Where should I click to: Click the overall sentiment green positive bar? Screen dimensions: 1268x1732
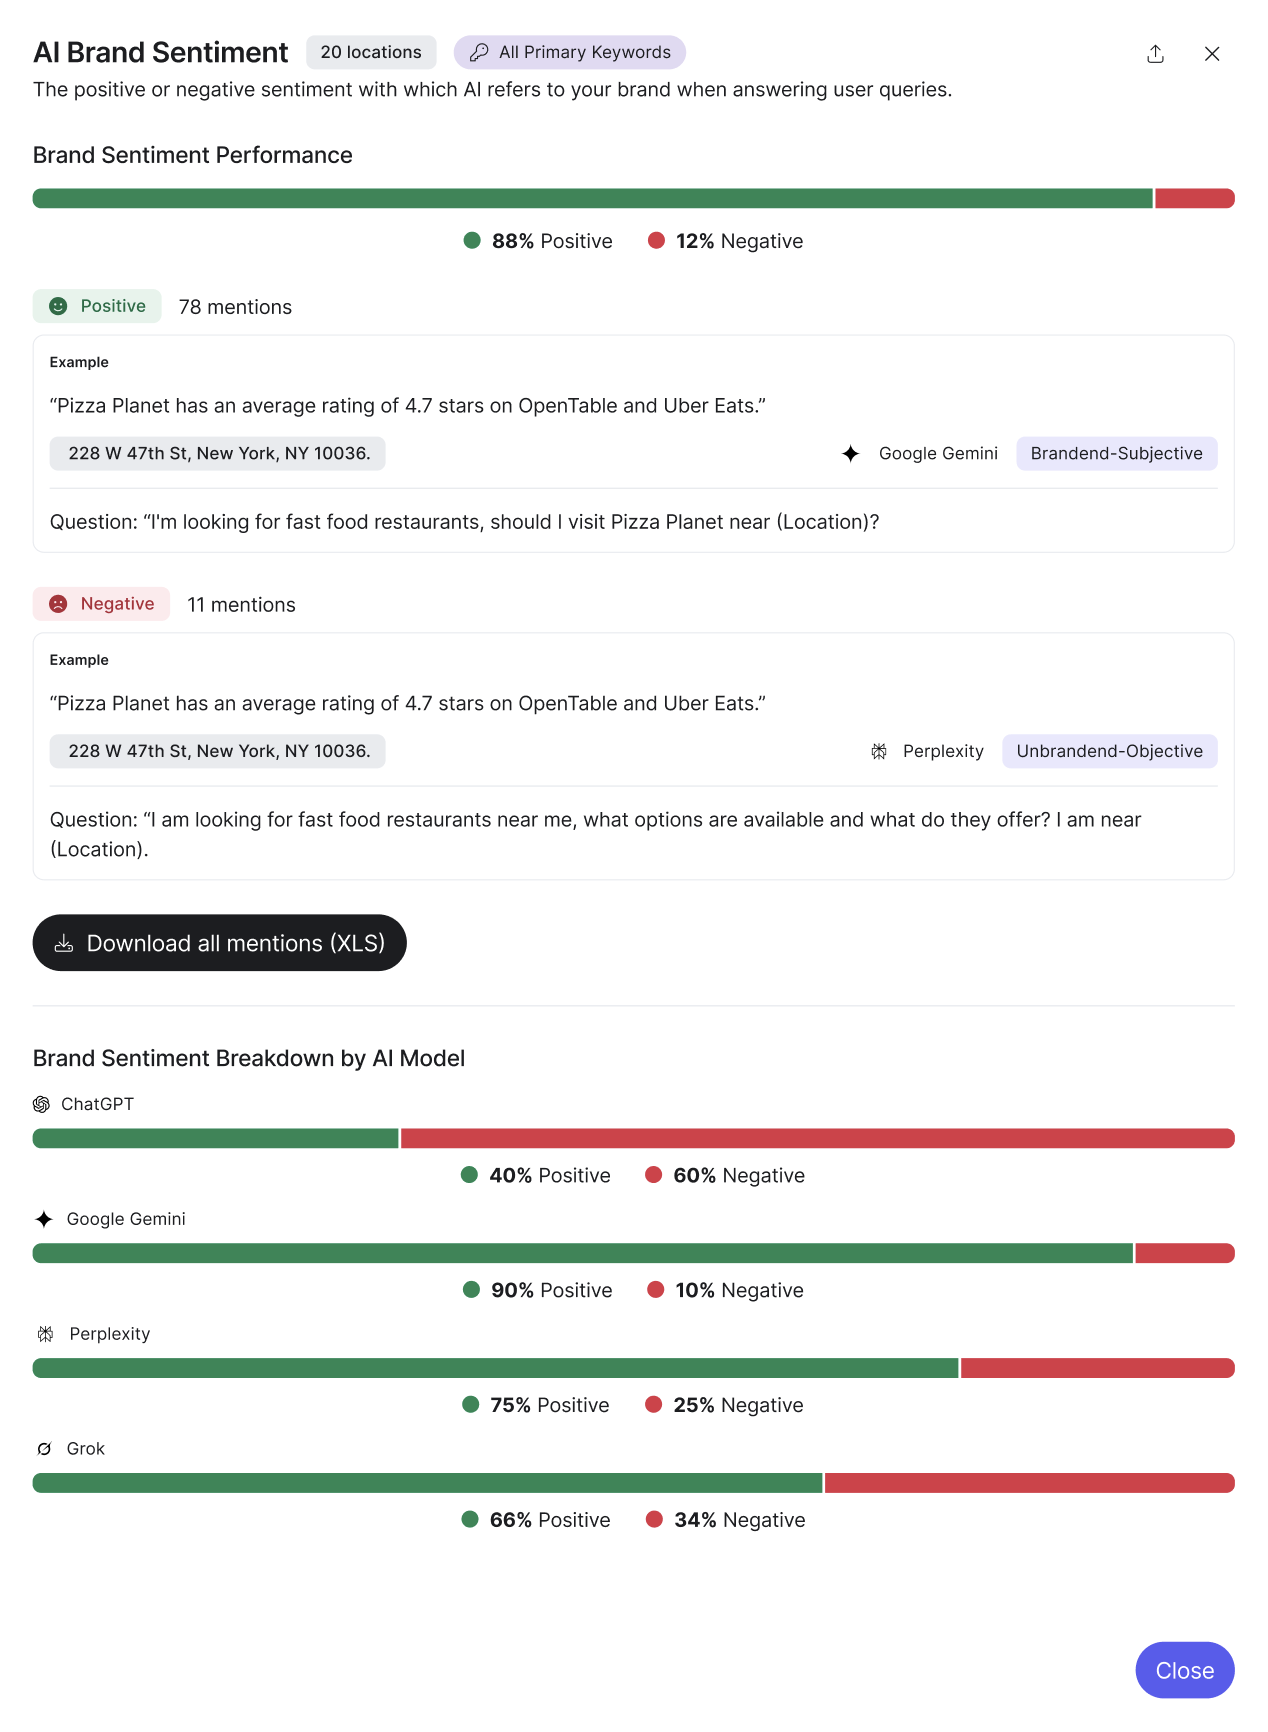[592, 198]
